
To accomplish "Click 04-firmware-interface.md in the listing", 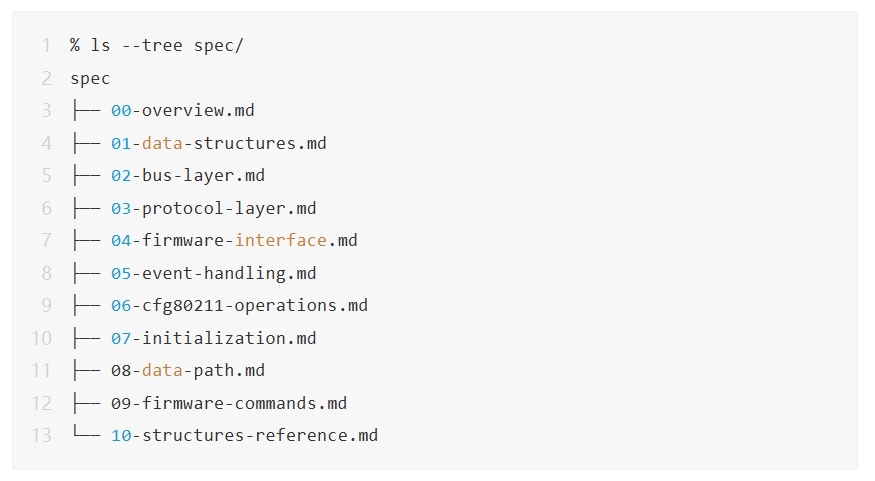I will (x=234, y=240).
